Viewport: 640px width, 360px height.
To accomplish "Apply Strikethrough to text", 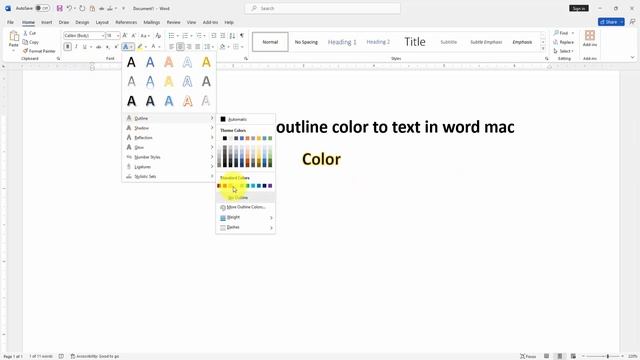I will coord(98,47).
